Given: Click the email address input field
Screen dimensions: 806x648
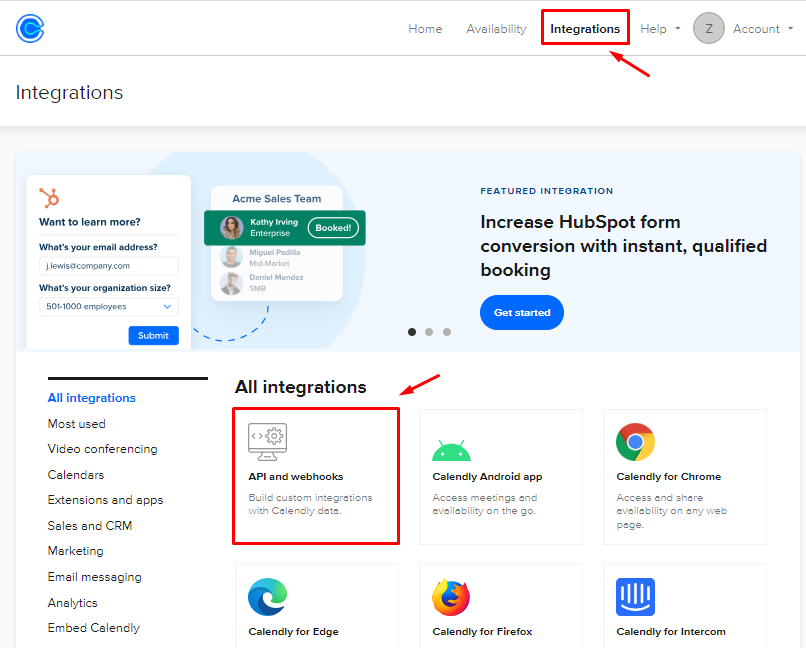Looking at the screenshot, I should tap(109, 266).
